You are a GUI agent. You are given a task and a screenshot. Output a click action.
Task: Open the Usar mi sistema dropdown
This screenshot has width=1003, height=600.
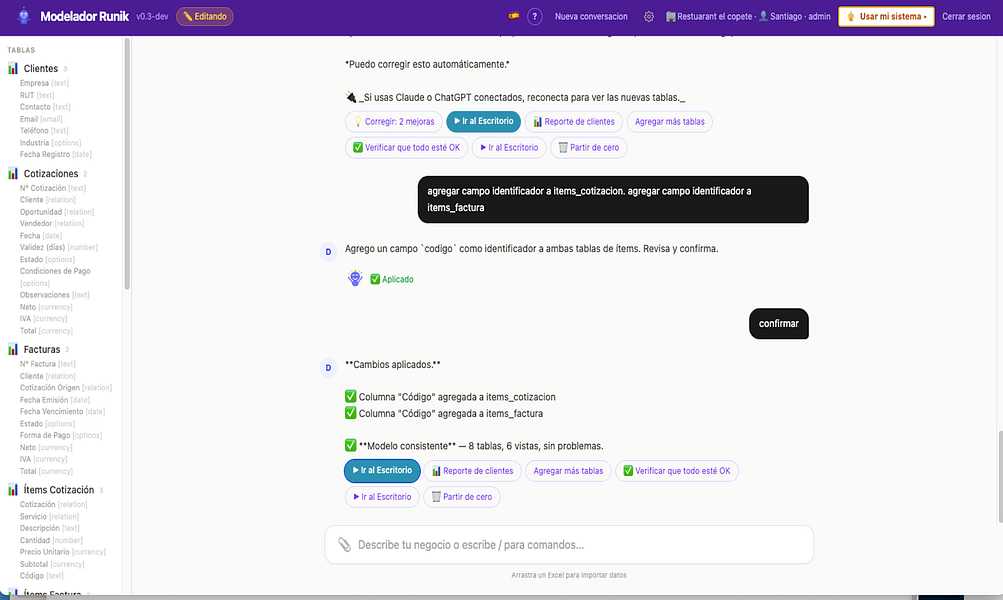(x=886, y=17)
